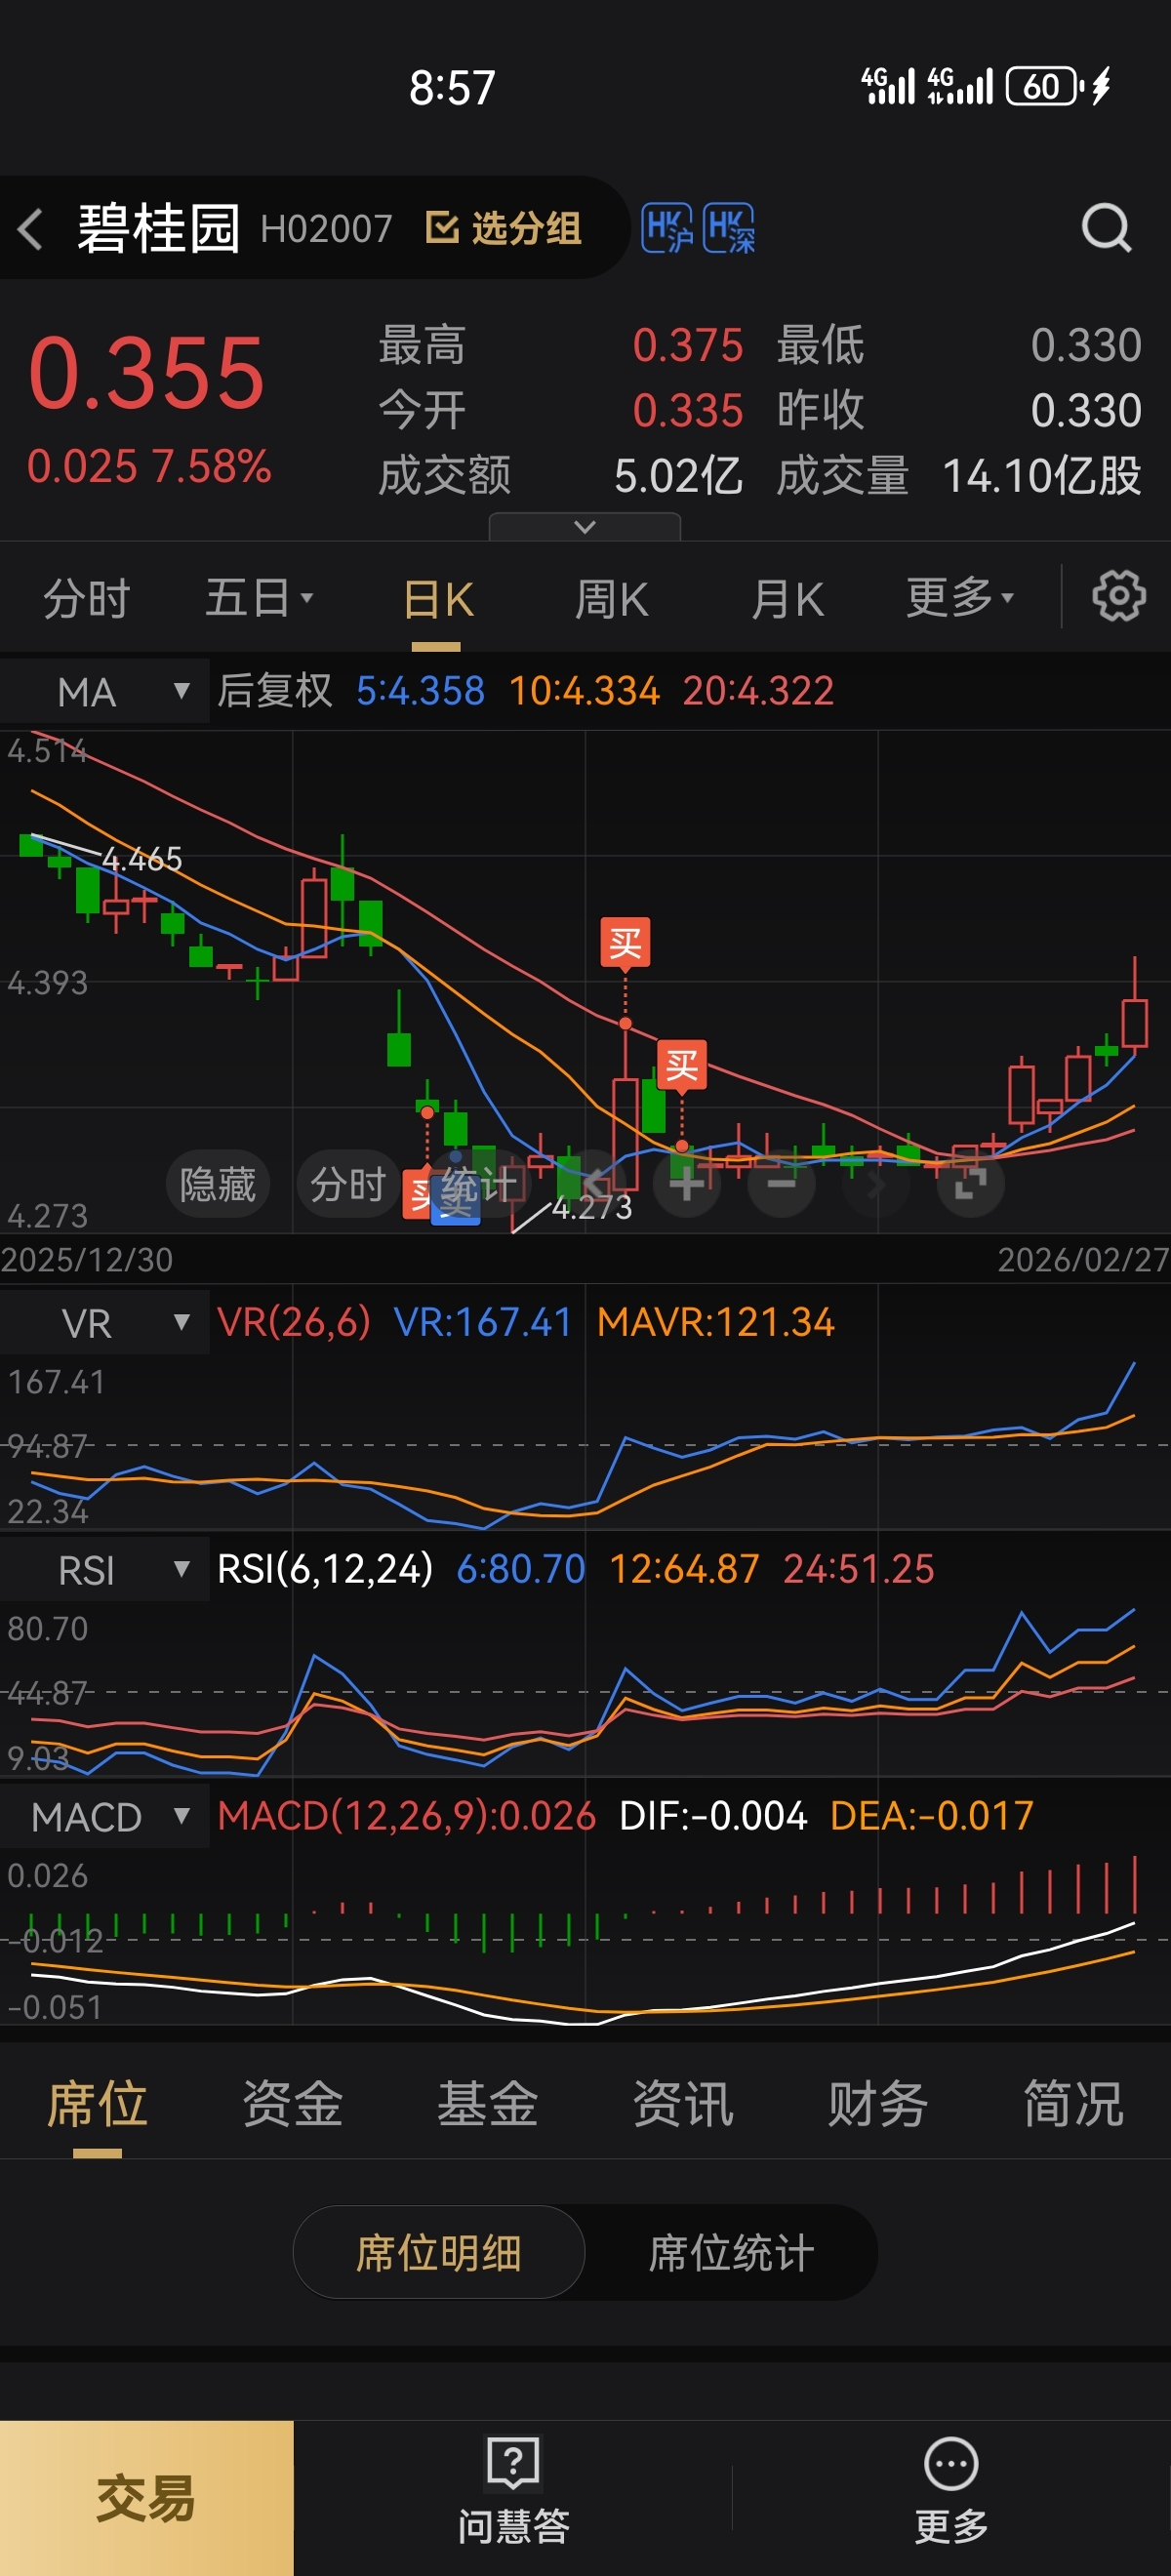Image resolution: width=1171 pixels, height=2576 pixels.
Task: Zoom in chart with plus button
Action: [686, 1184]
